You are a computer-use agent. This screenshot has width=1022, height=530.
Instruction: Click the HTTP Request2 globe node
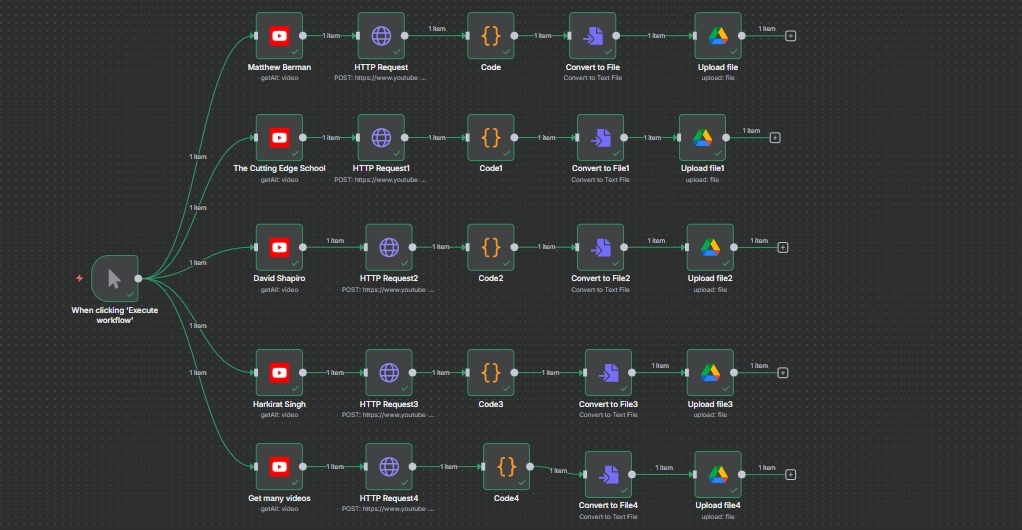tap(389, 247)
